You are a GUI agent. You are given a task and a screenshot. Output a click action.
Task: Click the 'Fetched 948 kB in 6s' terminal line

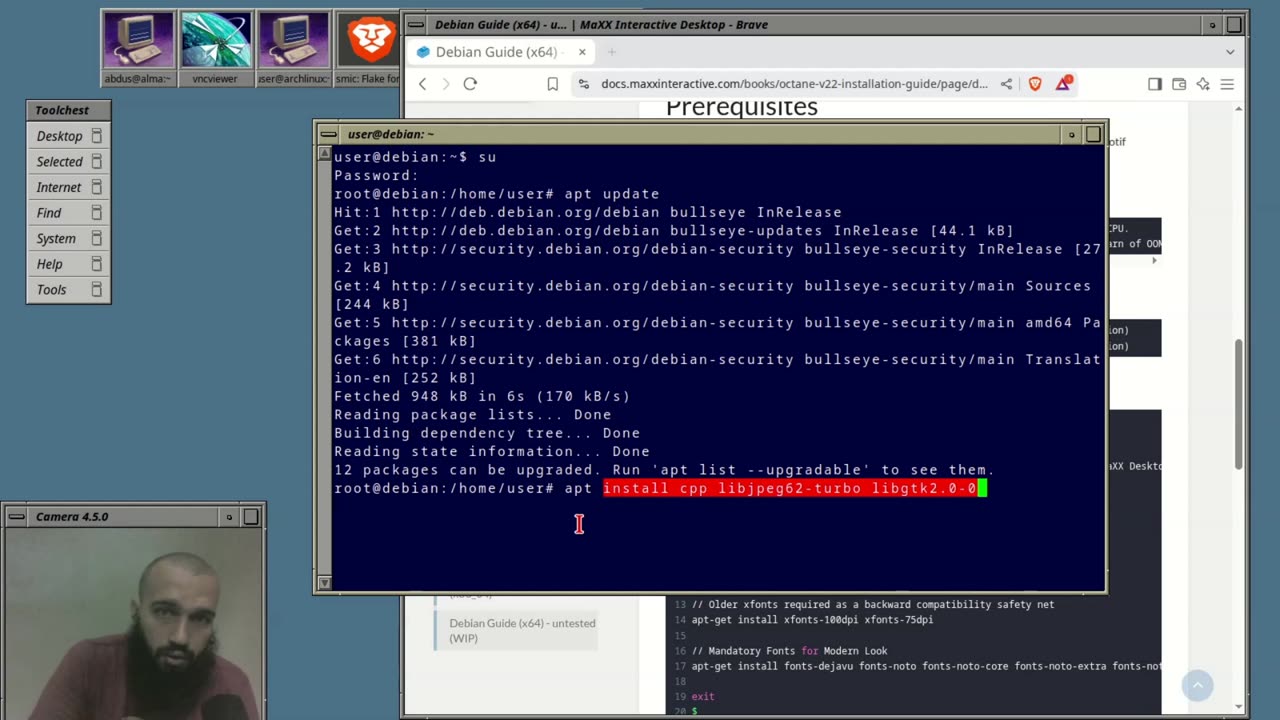pos(482,396)
